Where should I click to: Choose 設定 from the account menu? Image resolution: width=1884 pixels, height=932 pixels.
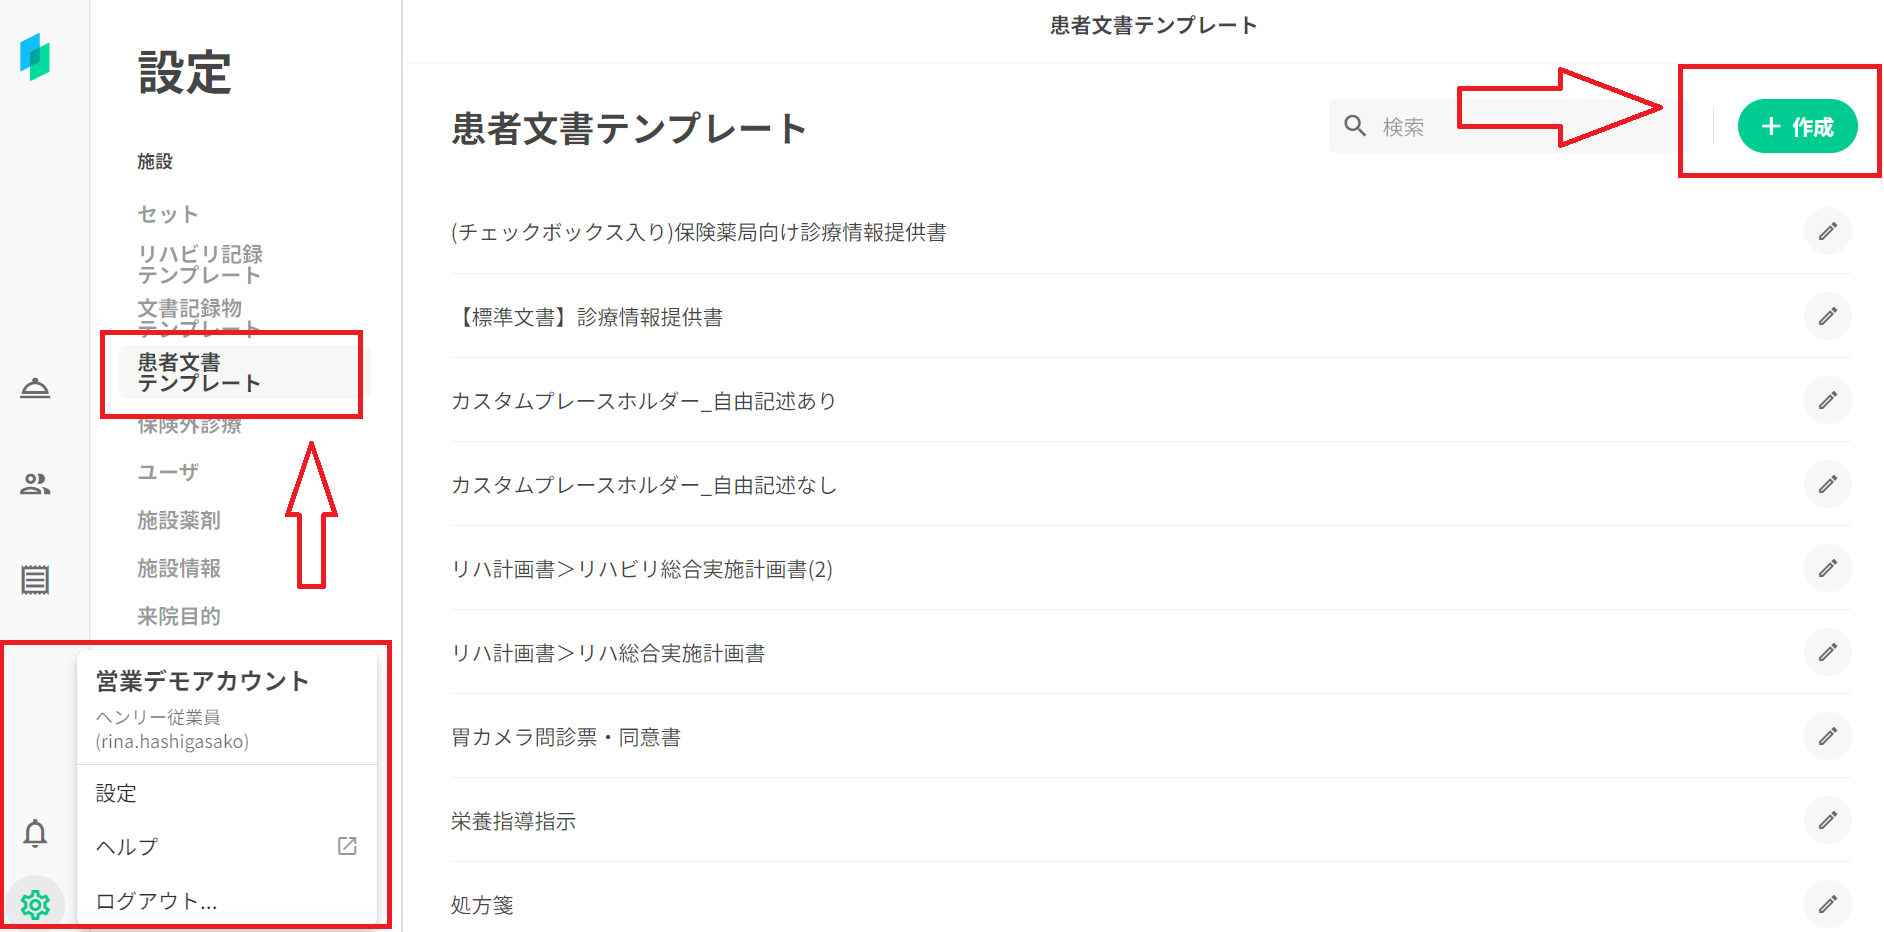tap(117, 794)
